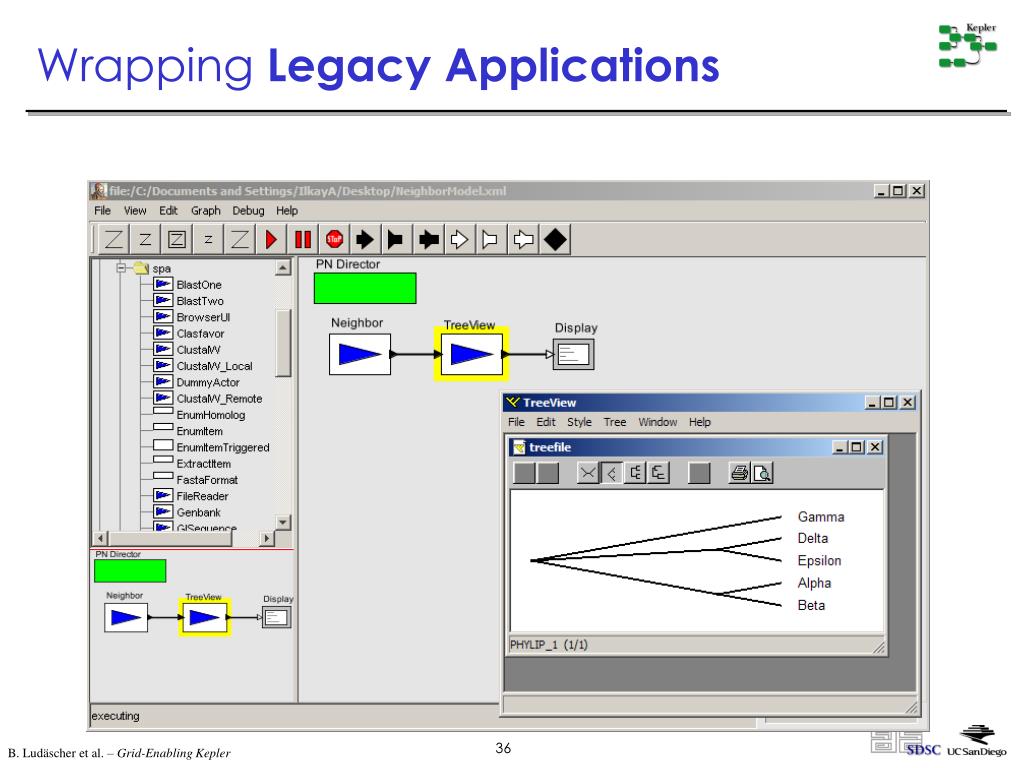This screenshot has height=768, width=1024.
Task: Choose the phylogram style icon
Action: (x=658, y=473)
